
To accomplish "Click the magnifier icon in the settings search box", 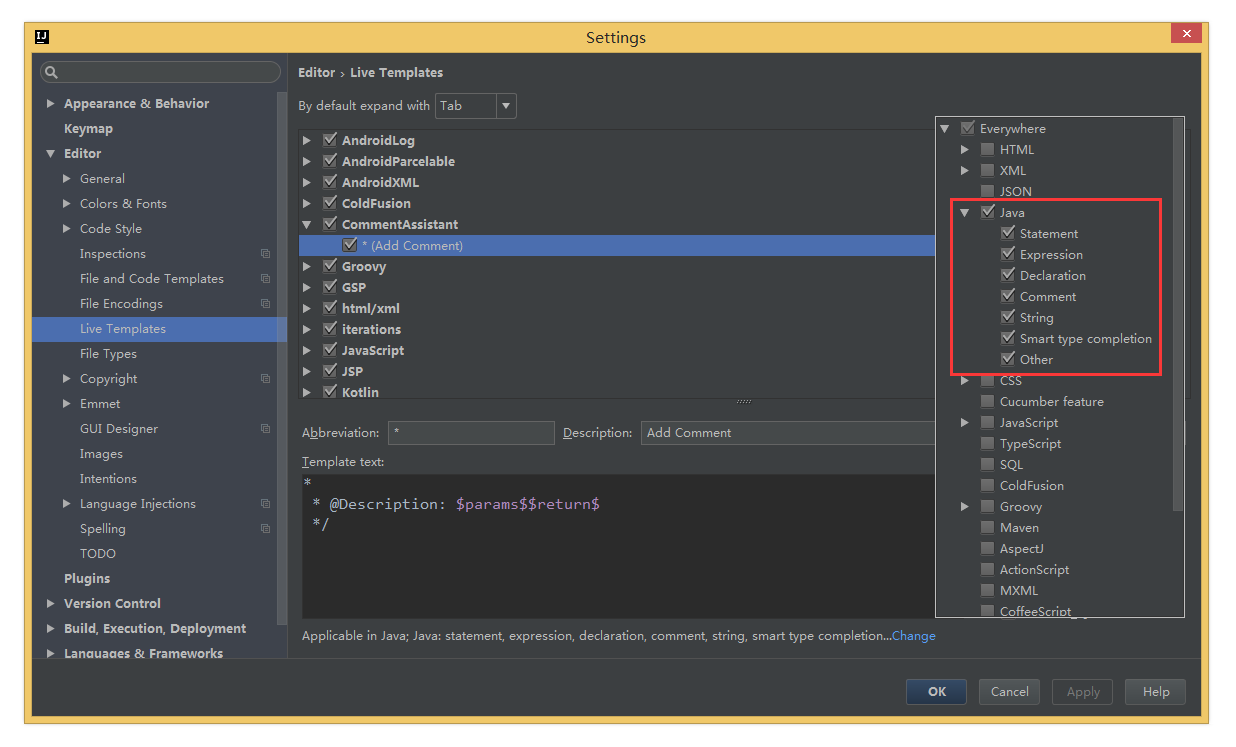I will point(51,72).
